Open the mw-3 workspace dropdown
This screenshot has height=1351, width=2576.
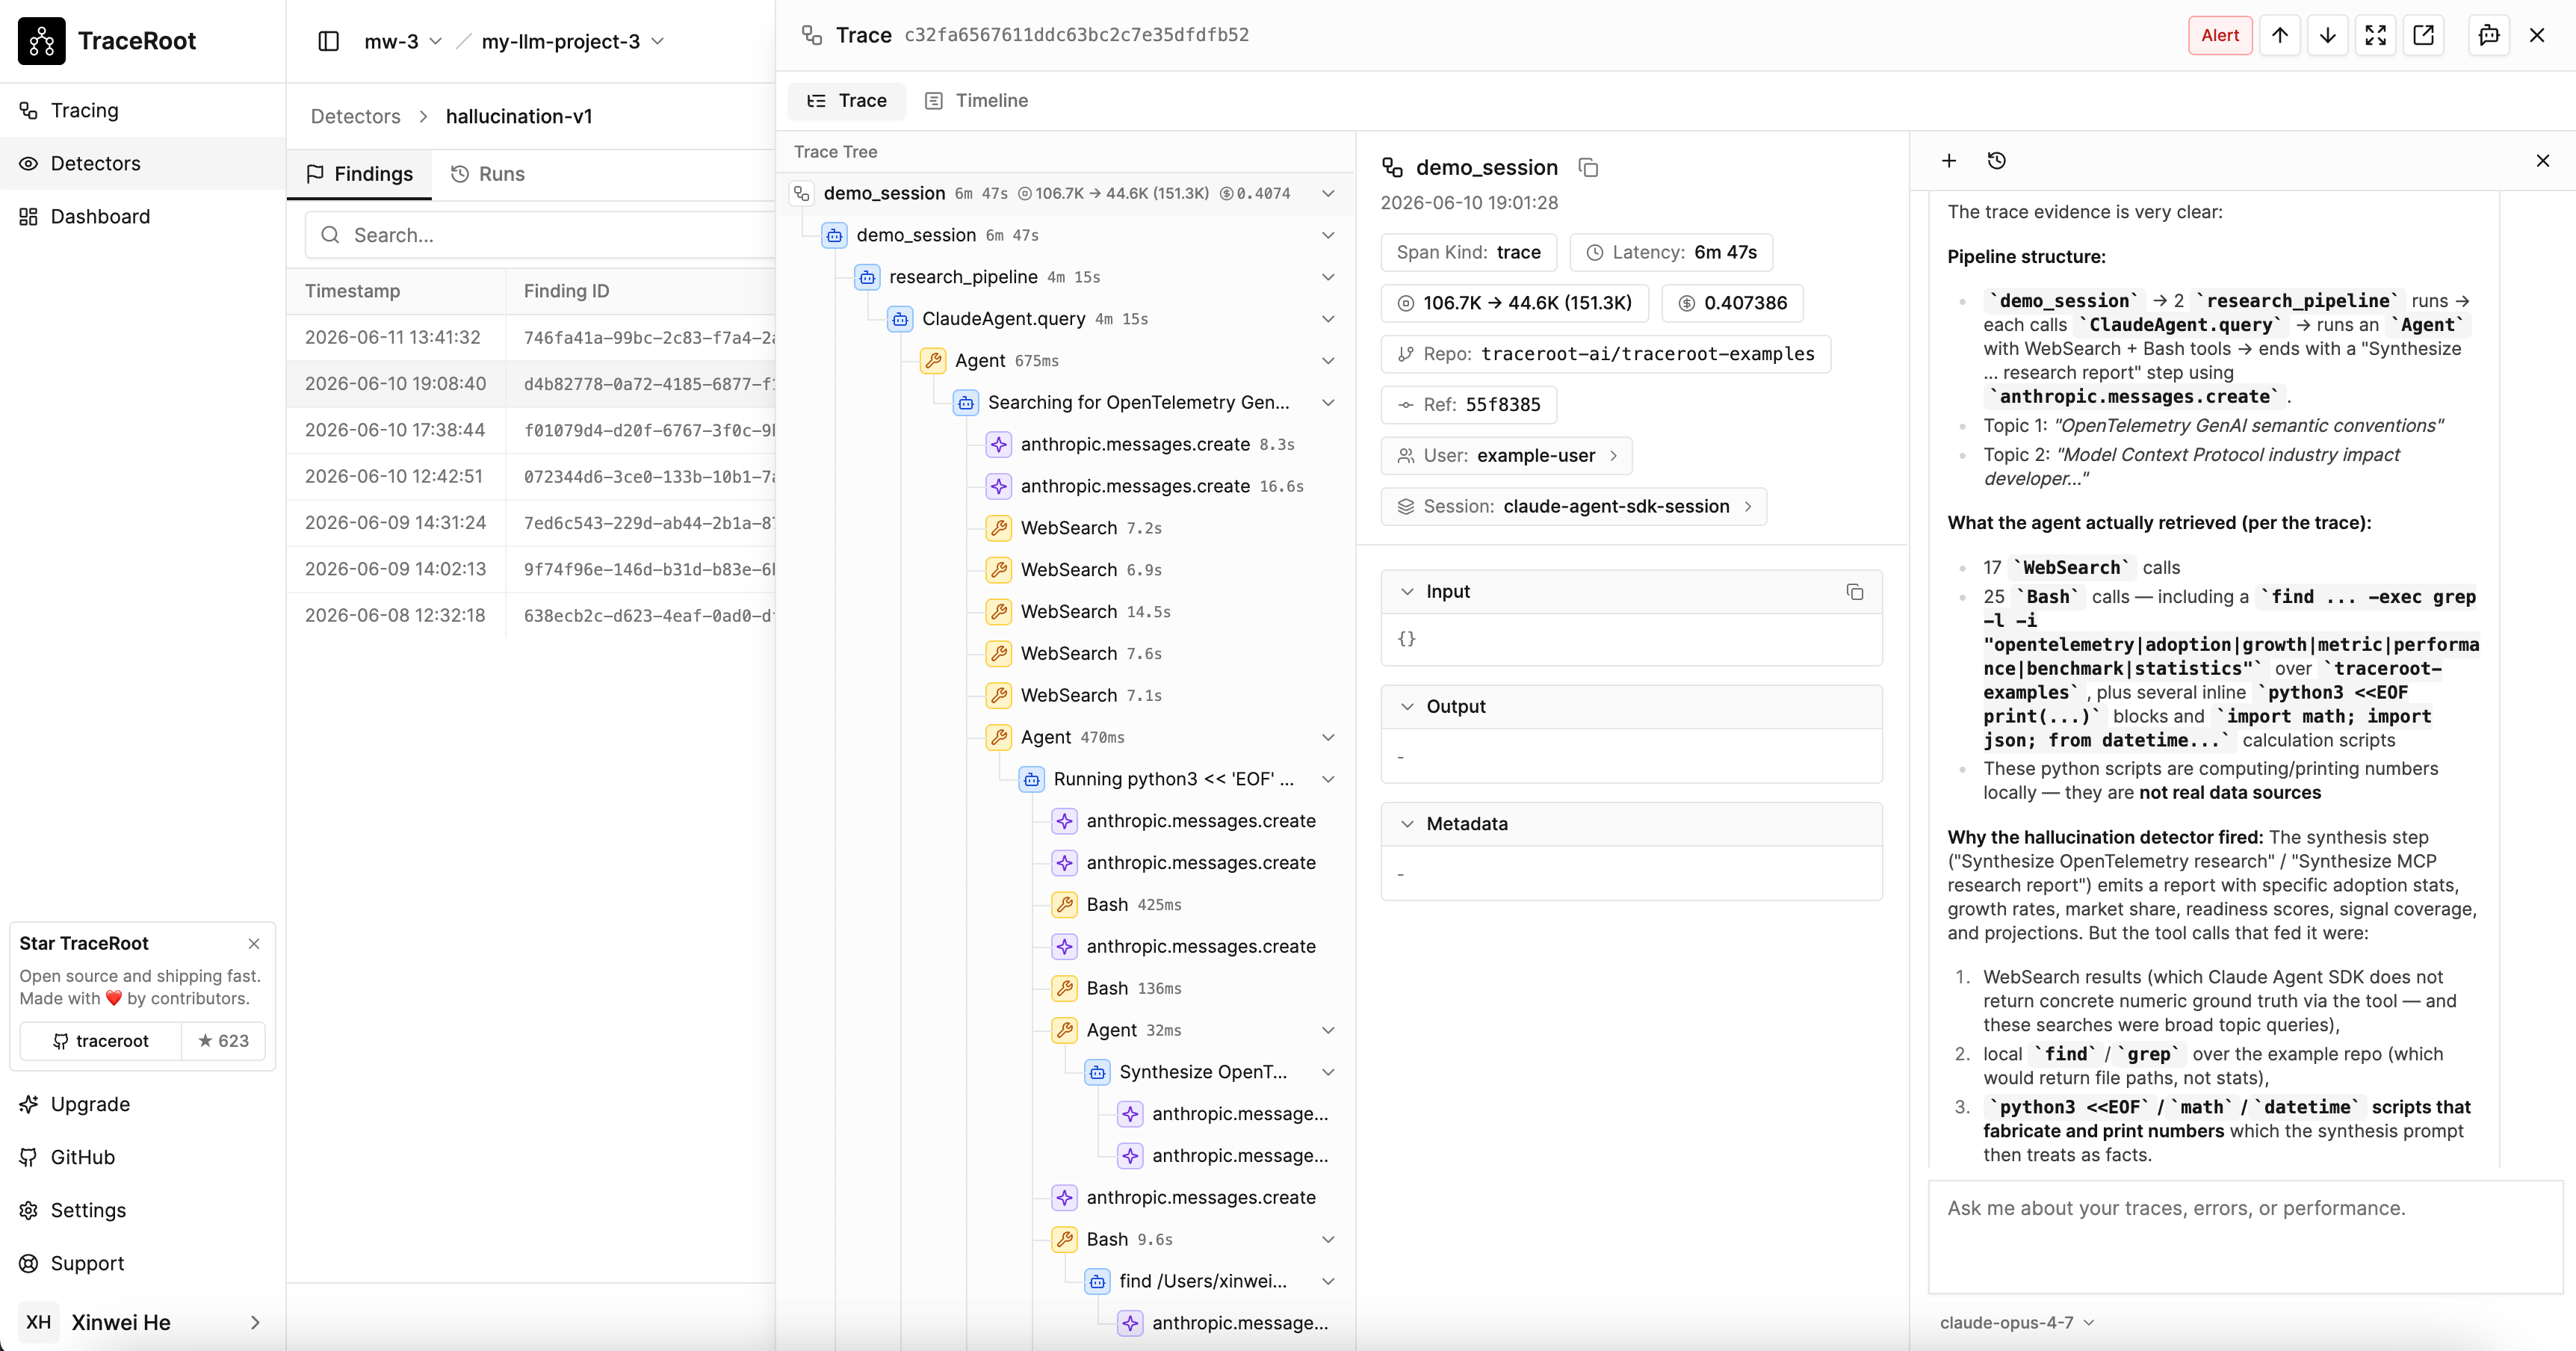[x=402, y=41]
